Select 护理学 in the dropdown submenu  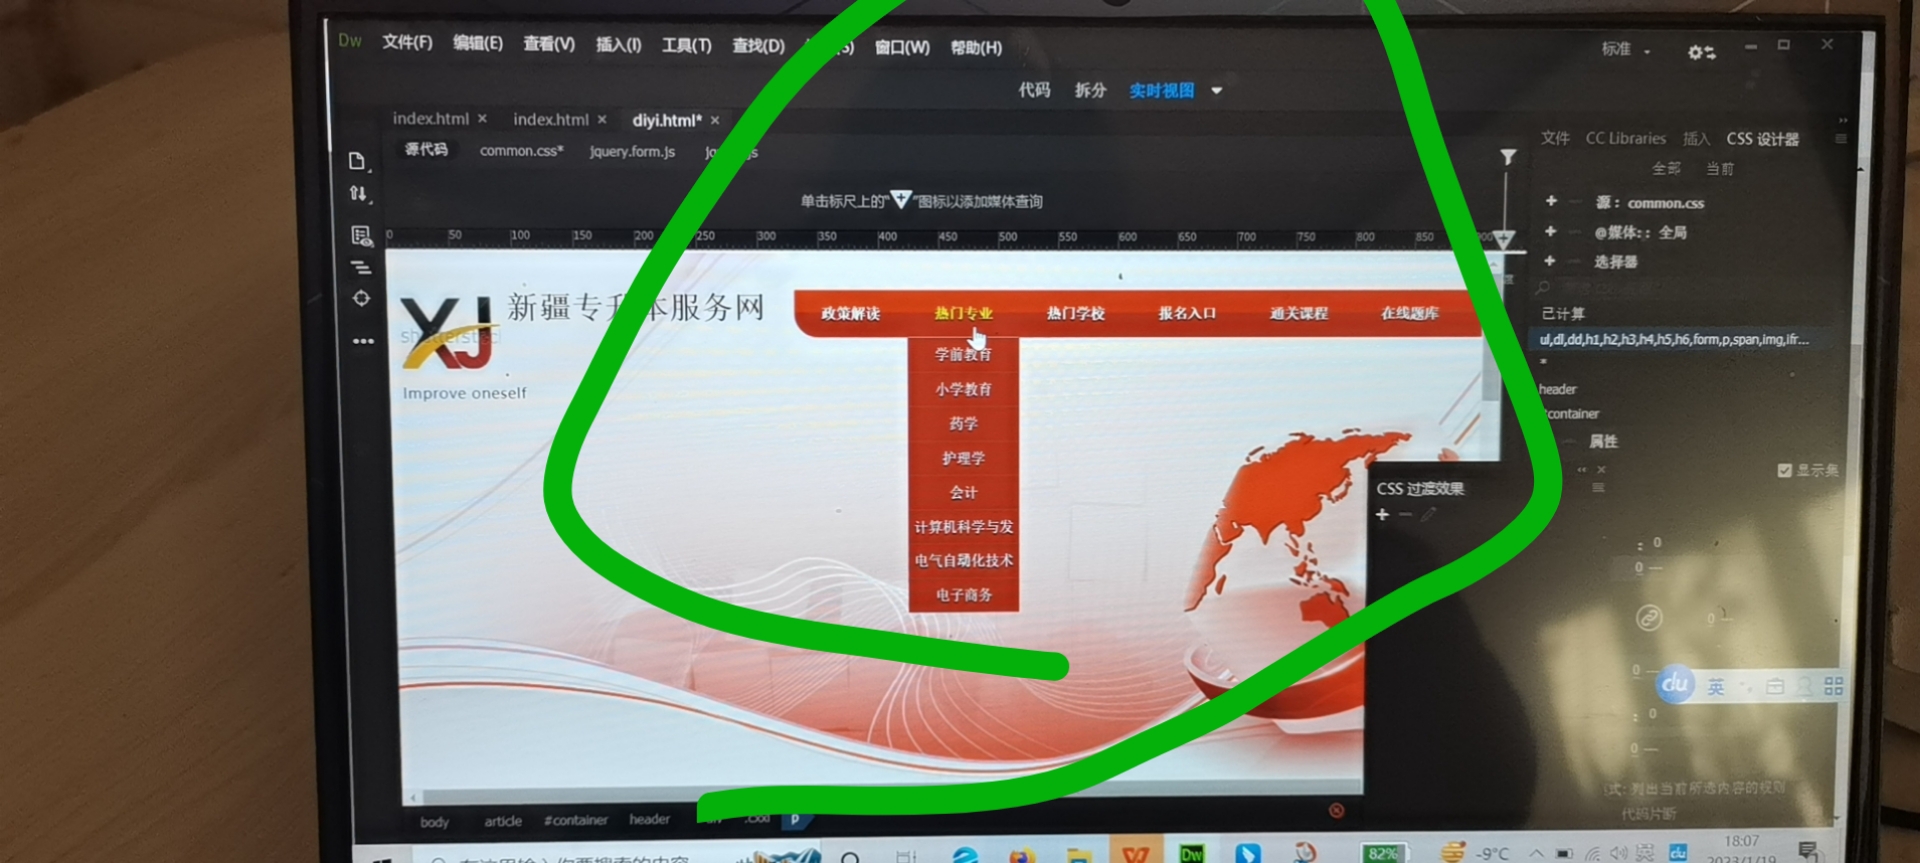[964, 458]
